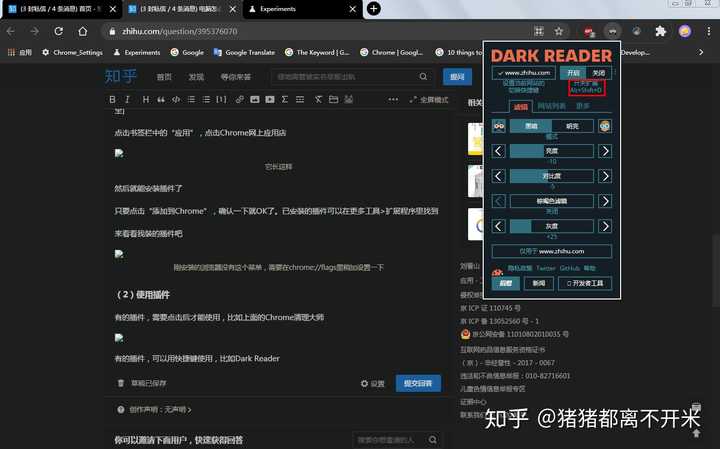
Task: Open Google Translate bookmark
Action: click(x=244, y=52)
